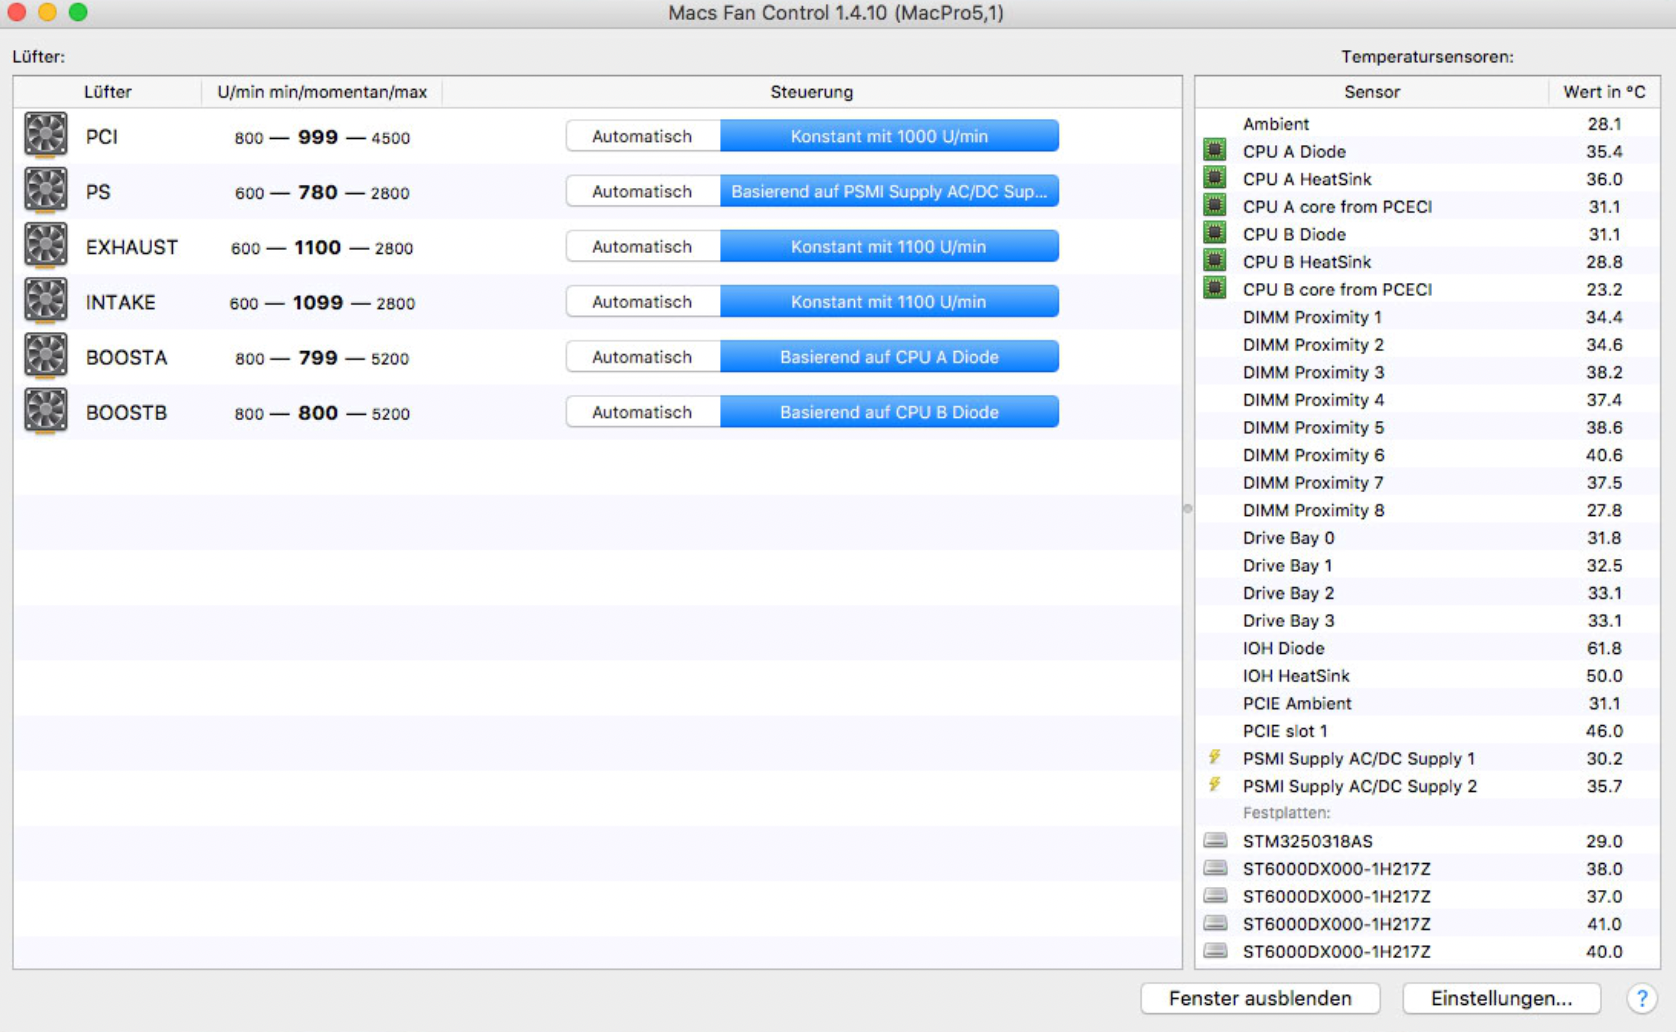Select the 'IOH Diode' sensor row

[1428, 647]
